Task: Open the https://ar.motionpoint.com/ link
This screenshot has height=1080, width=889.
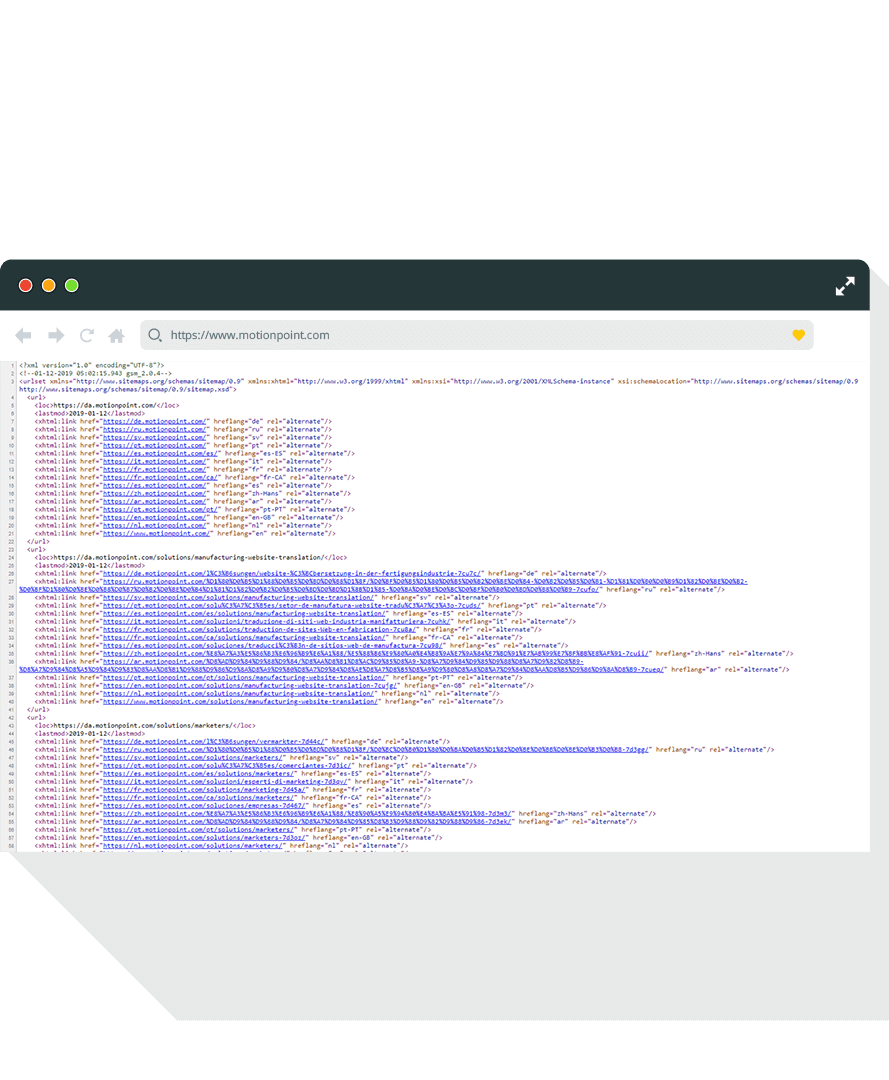Action: (x=155, y=501)
